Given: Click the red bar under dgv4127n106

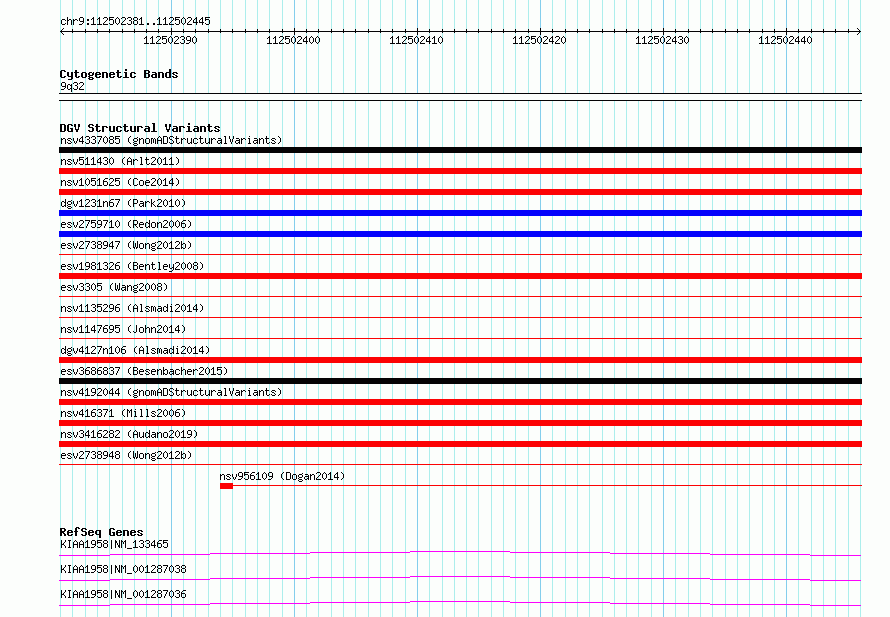Looking at the screenshot, I should point(460,360).
